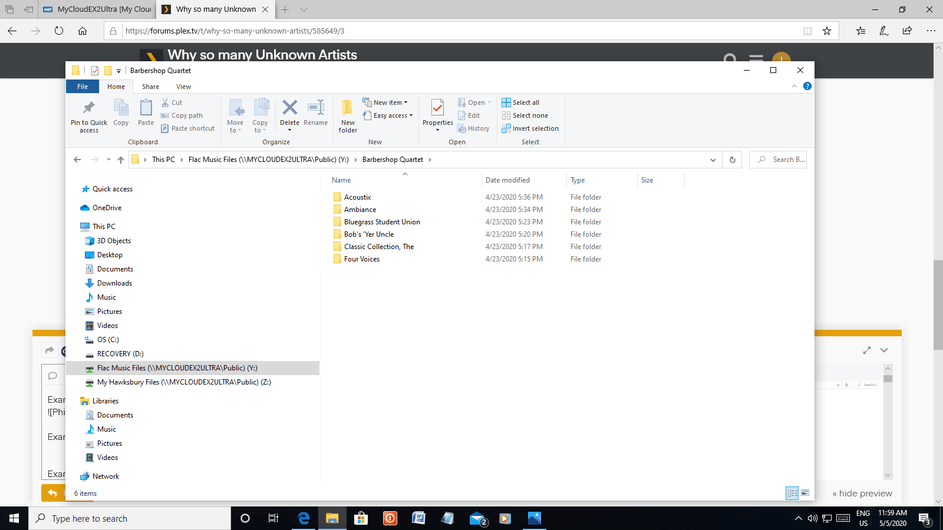Open Microsoft Store from taskbar
This screenshot has height=530, width=943.
pyautogui.click(x=361, y=518)
